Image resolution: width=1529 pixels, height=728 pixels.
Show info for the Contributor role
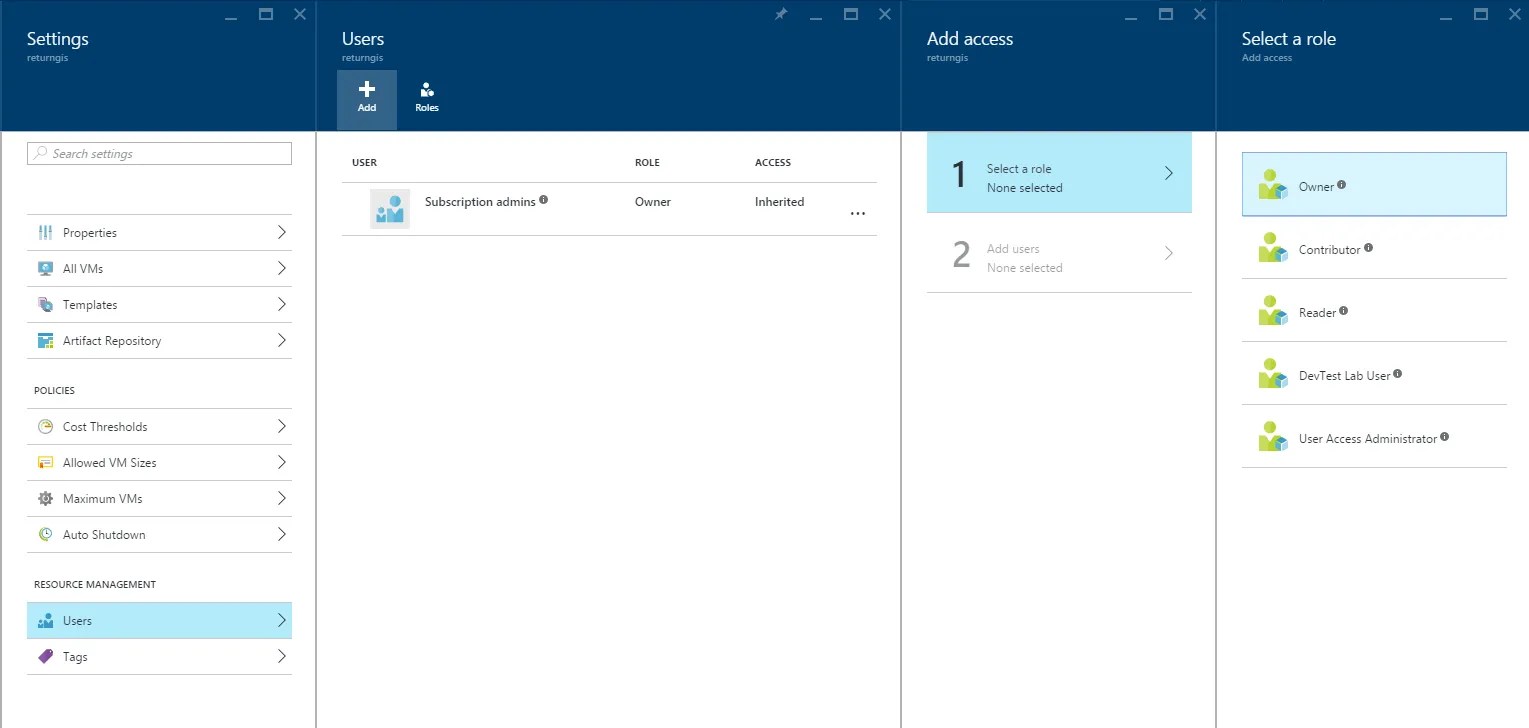tap(1369, 248)
